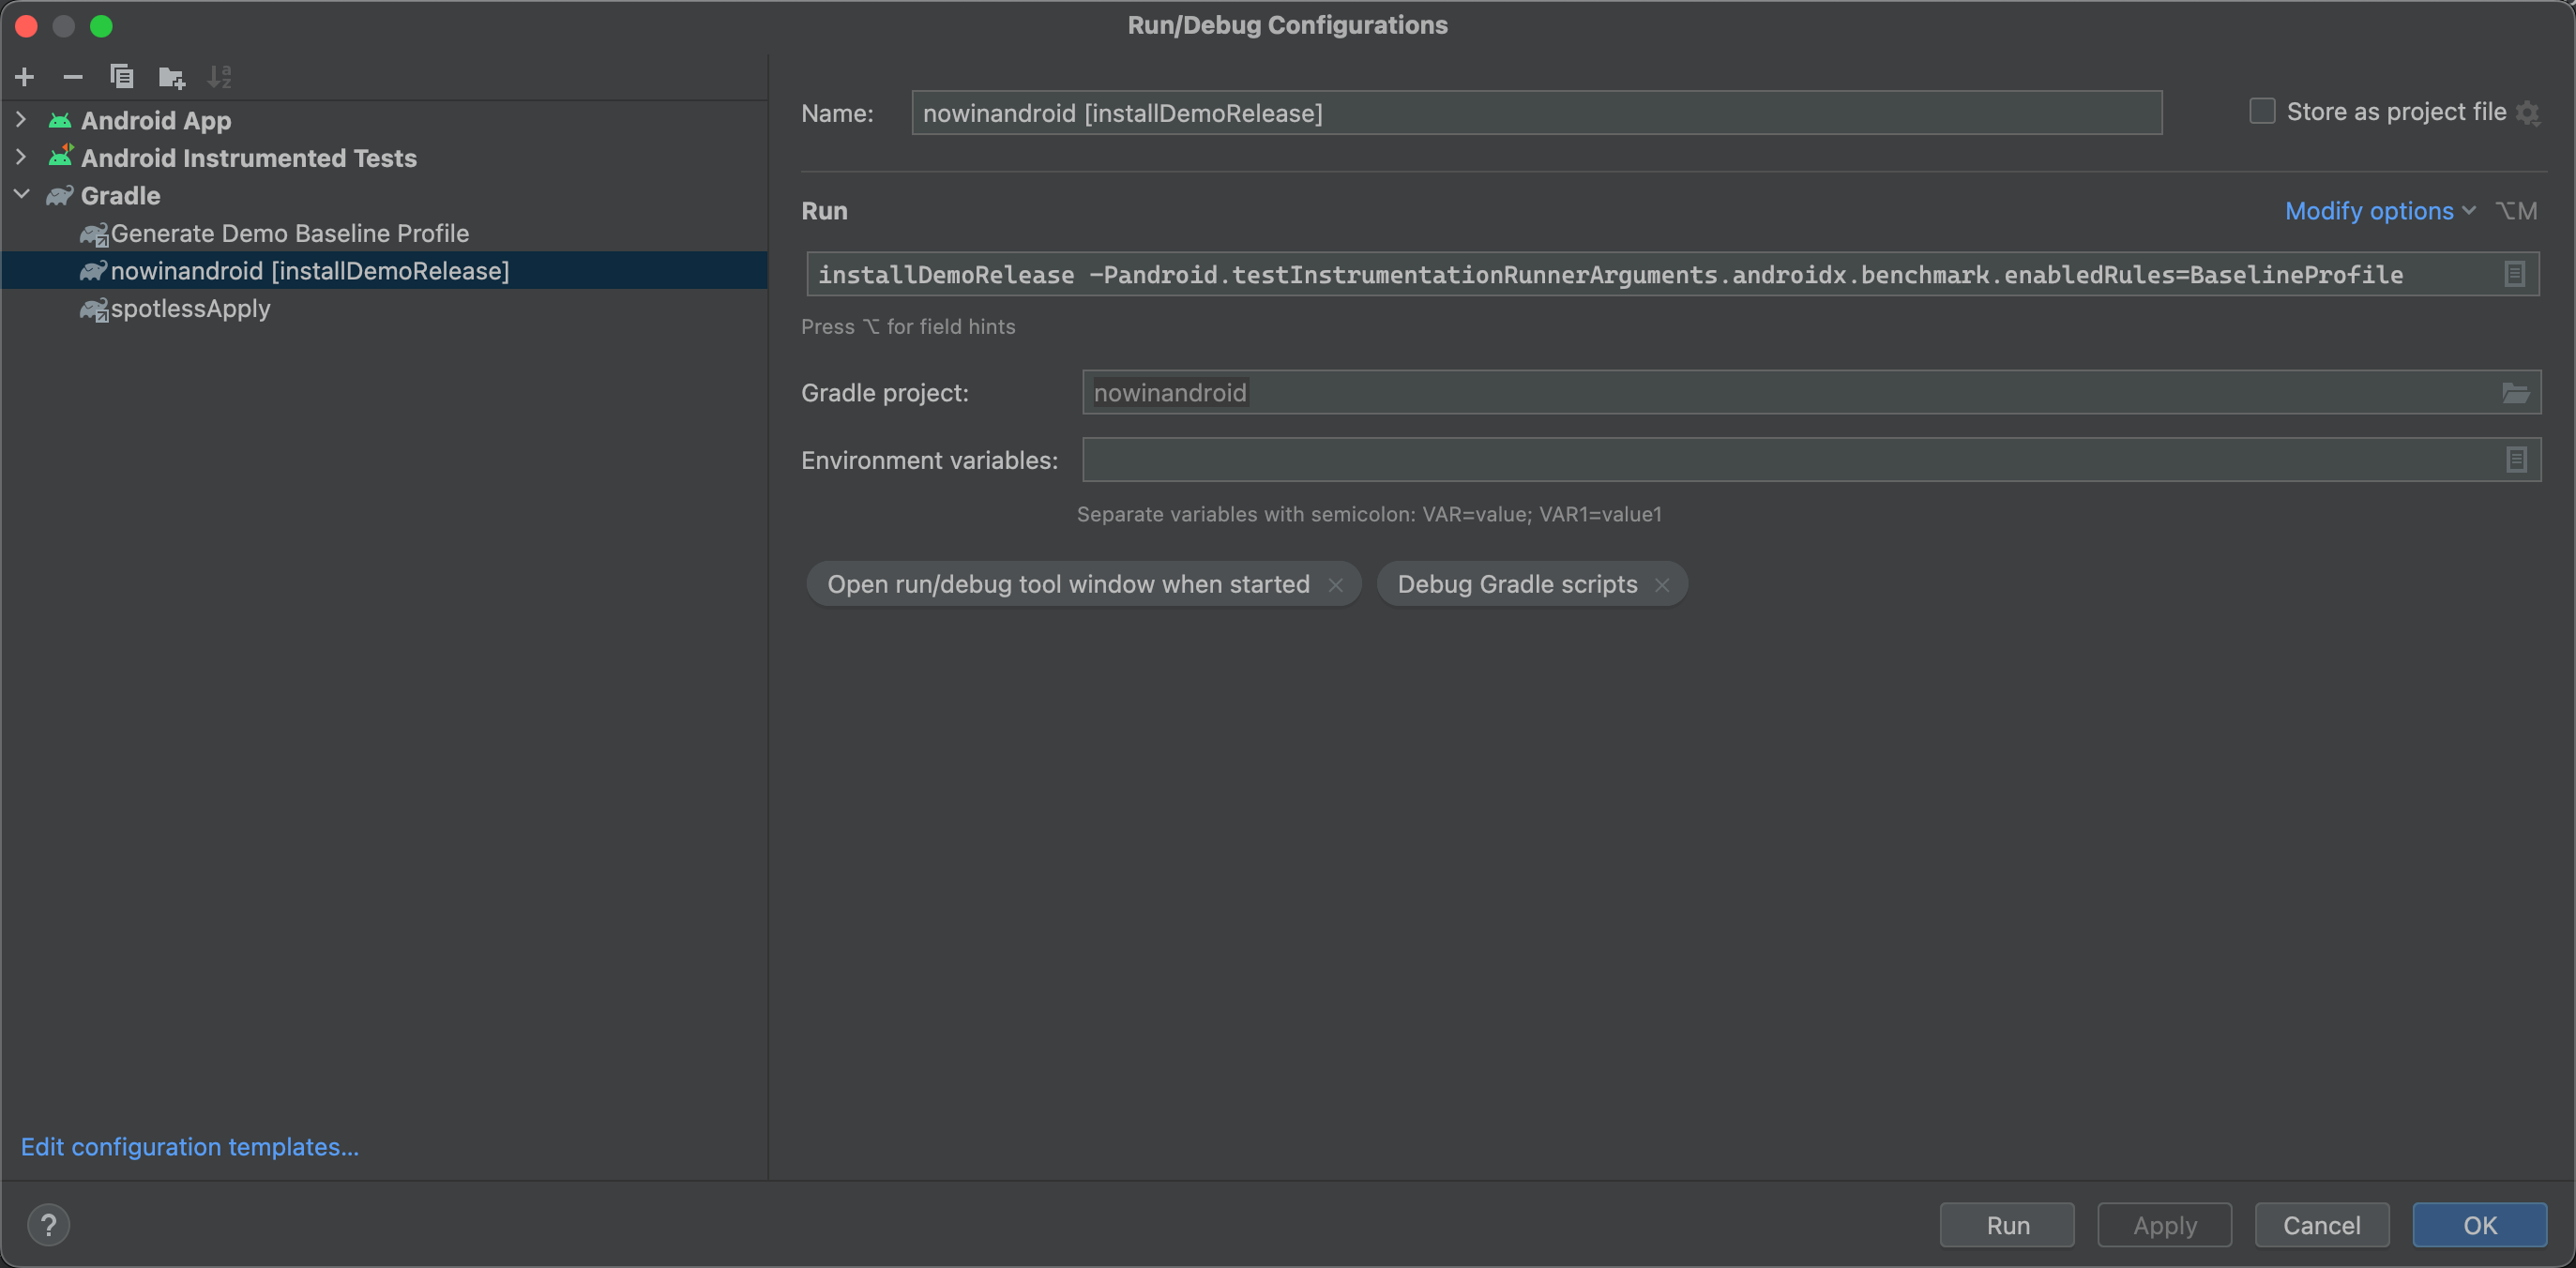Select the spotlessApply configuration item
The height and width of the screenshot is (1268, 2576).
click(188, 307)
